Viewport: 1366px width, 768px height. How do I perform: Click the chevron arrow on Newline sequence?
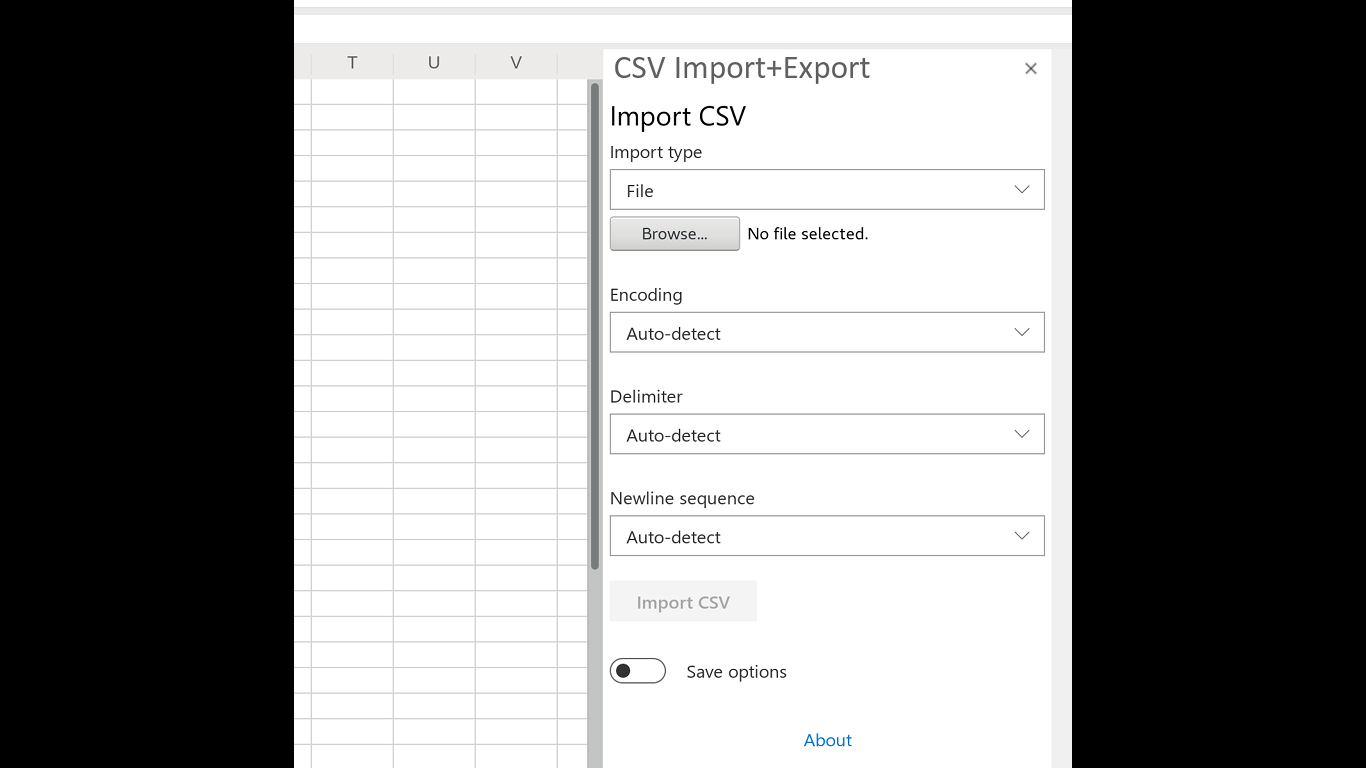1022,537
